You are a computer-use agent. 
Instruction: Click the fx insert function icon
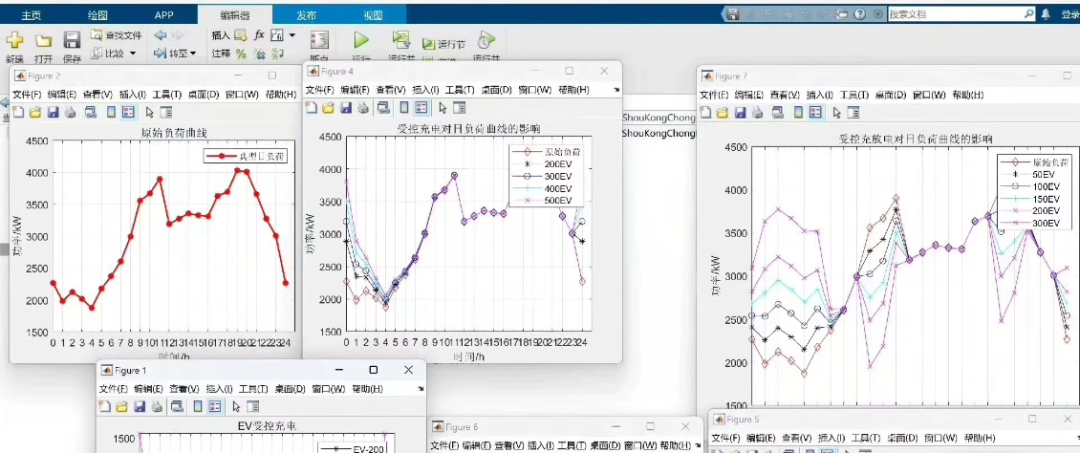click(259, 35)
